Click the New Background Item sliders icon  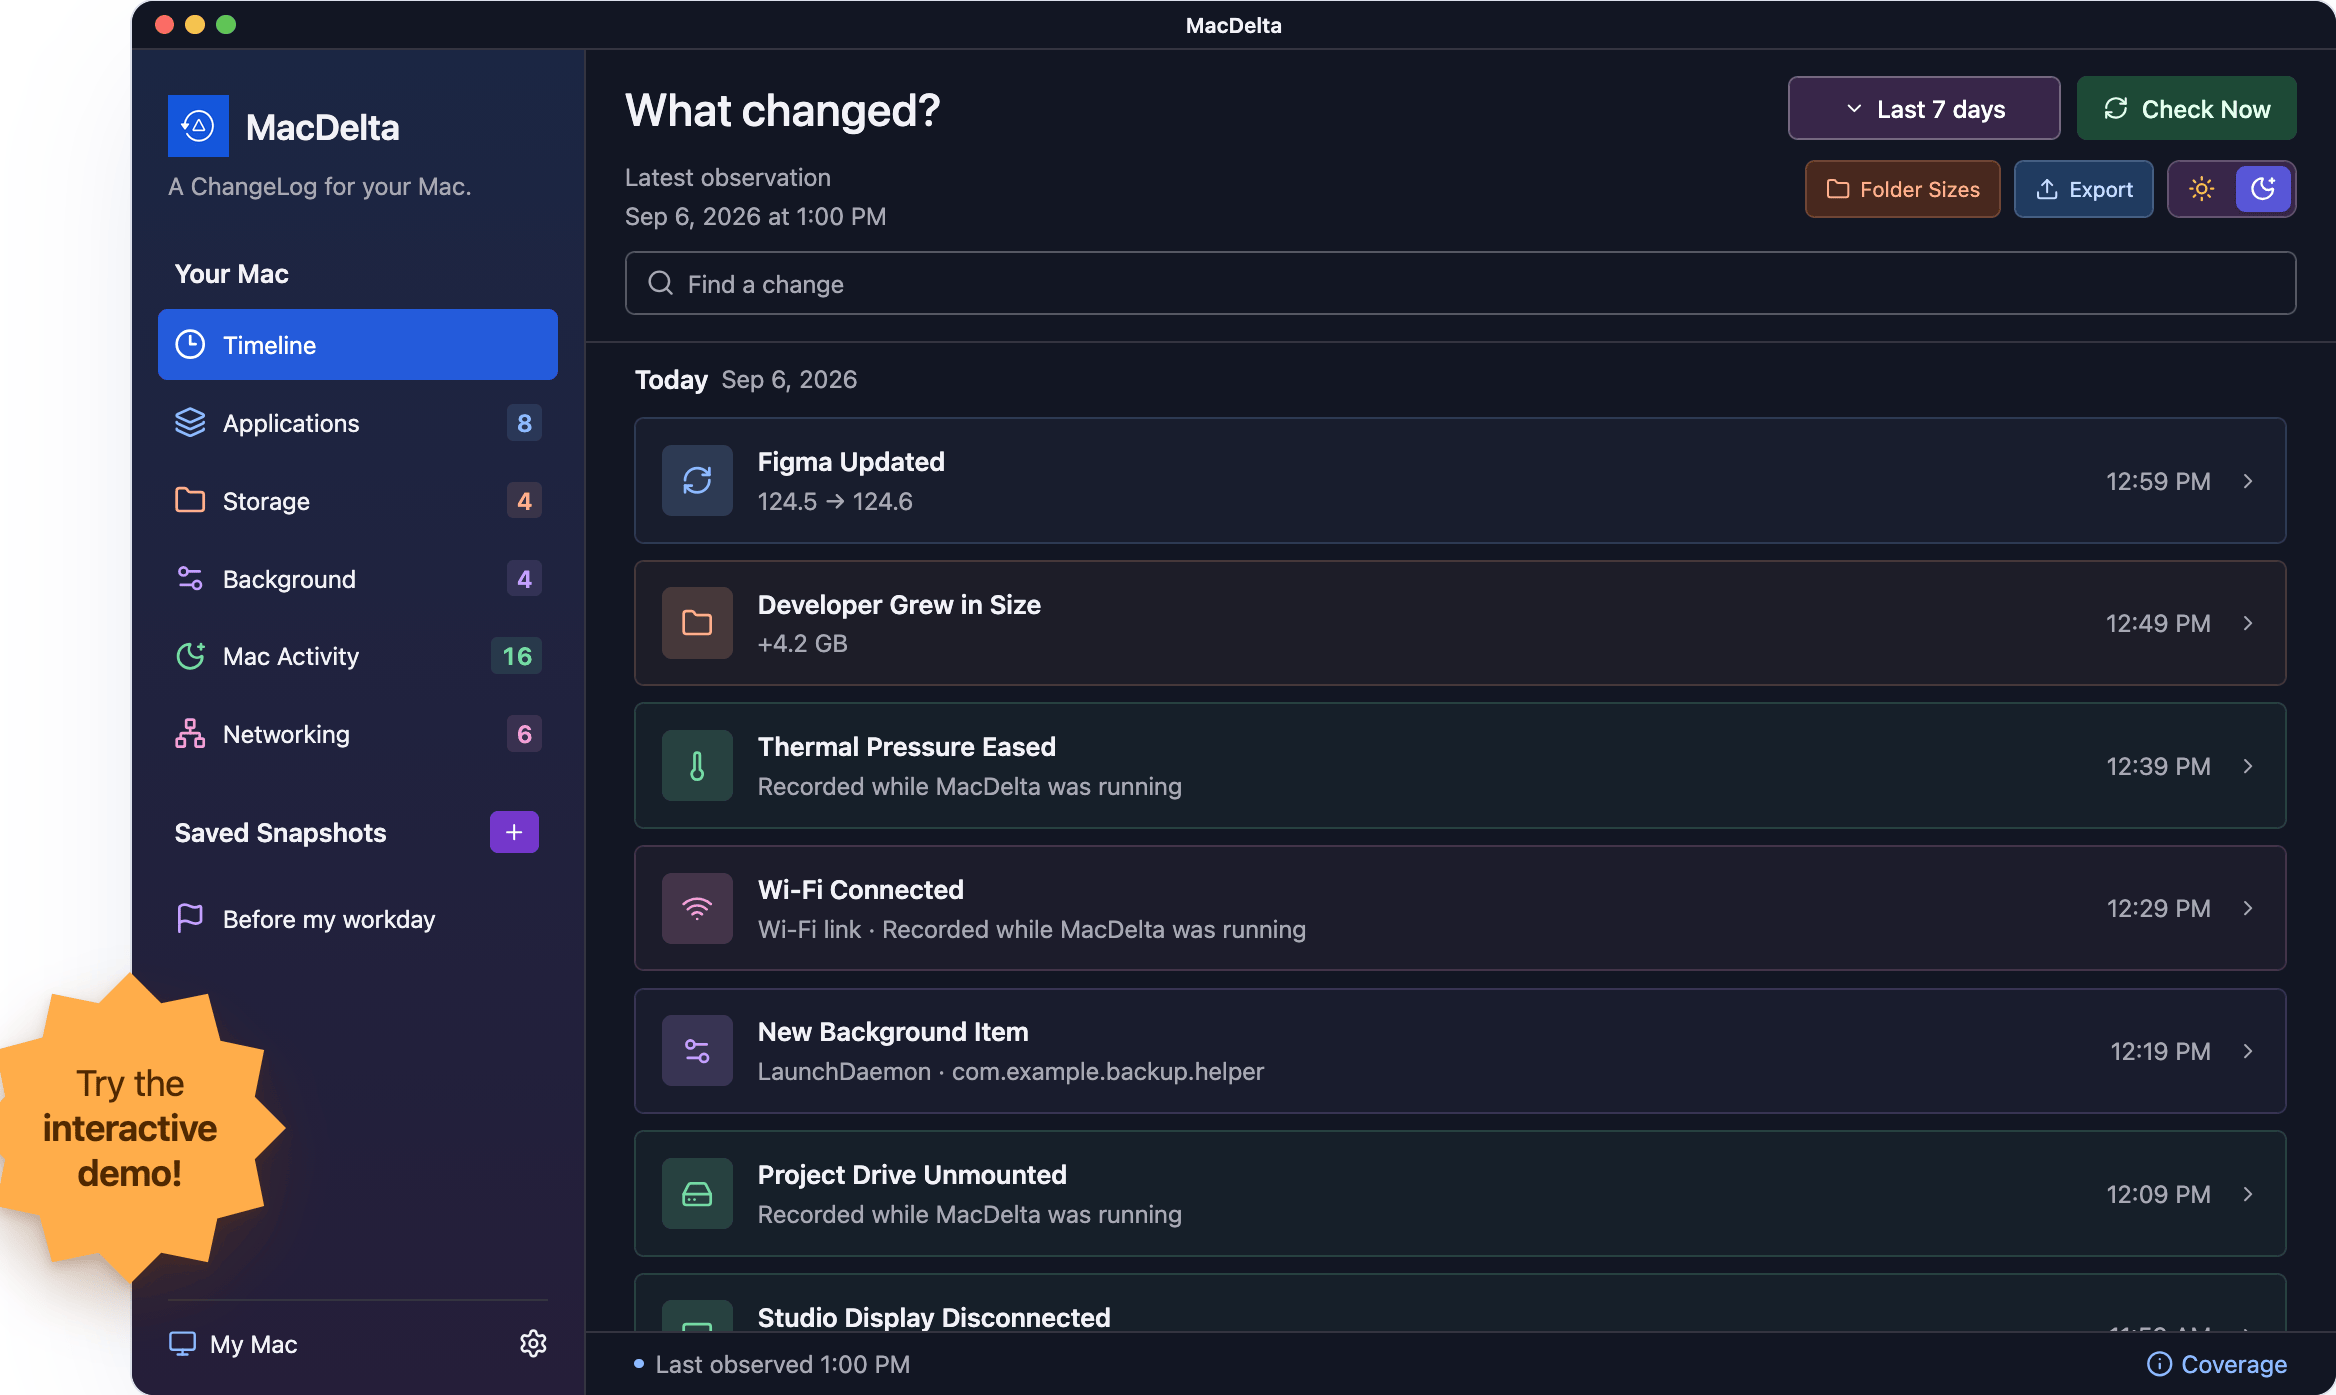pyautogui.click(x=697, y=1051)
